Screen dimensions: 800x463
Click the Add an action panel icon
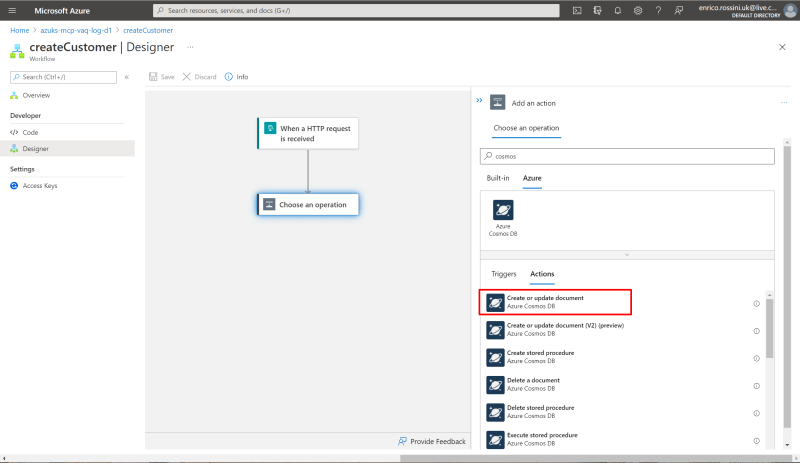pyautogui.click(x=497, y=102)
